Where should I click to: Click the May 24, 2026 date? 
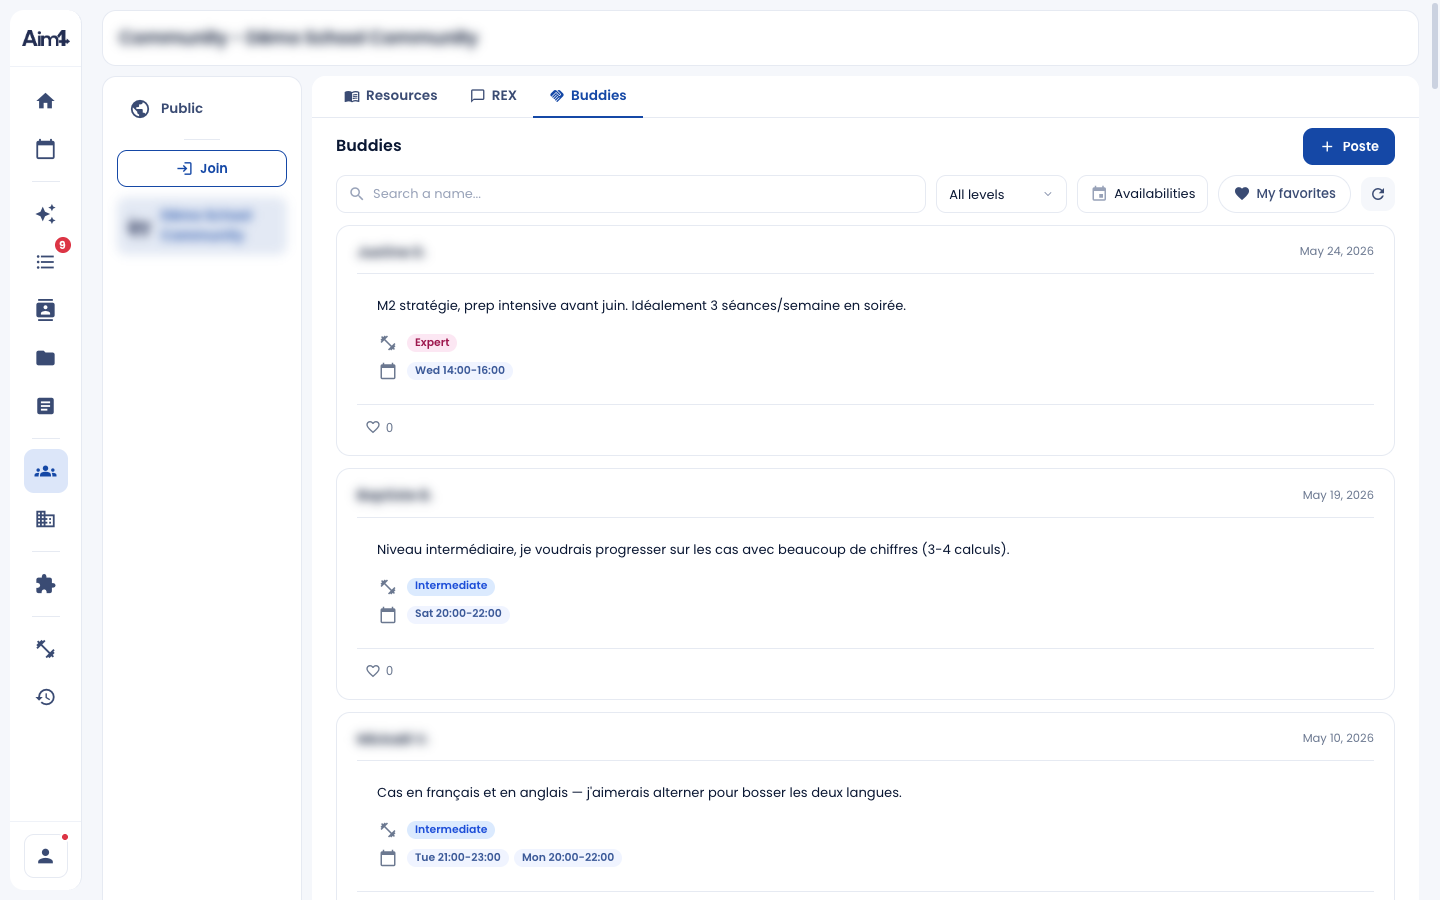[1336, 251]
